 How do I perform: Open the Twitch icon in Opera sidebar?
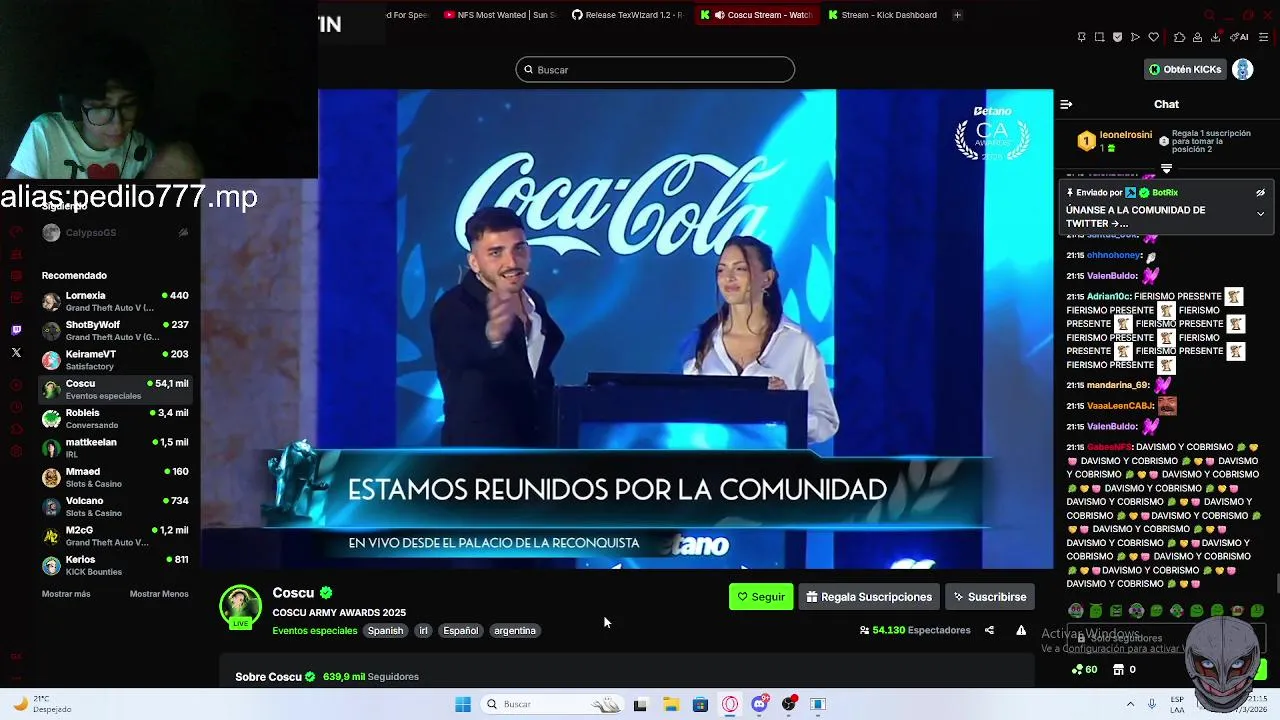[x=16, y=330]
